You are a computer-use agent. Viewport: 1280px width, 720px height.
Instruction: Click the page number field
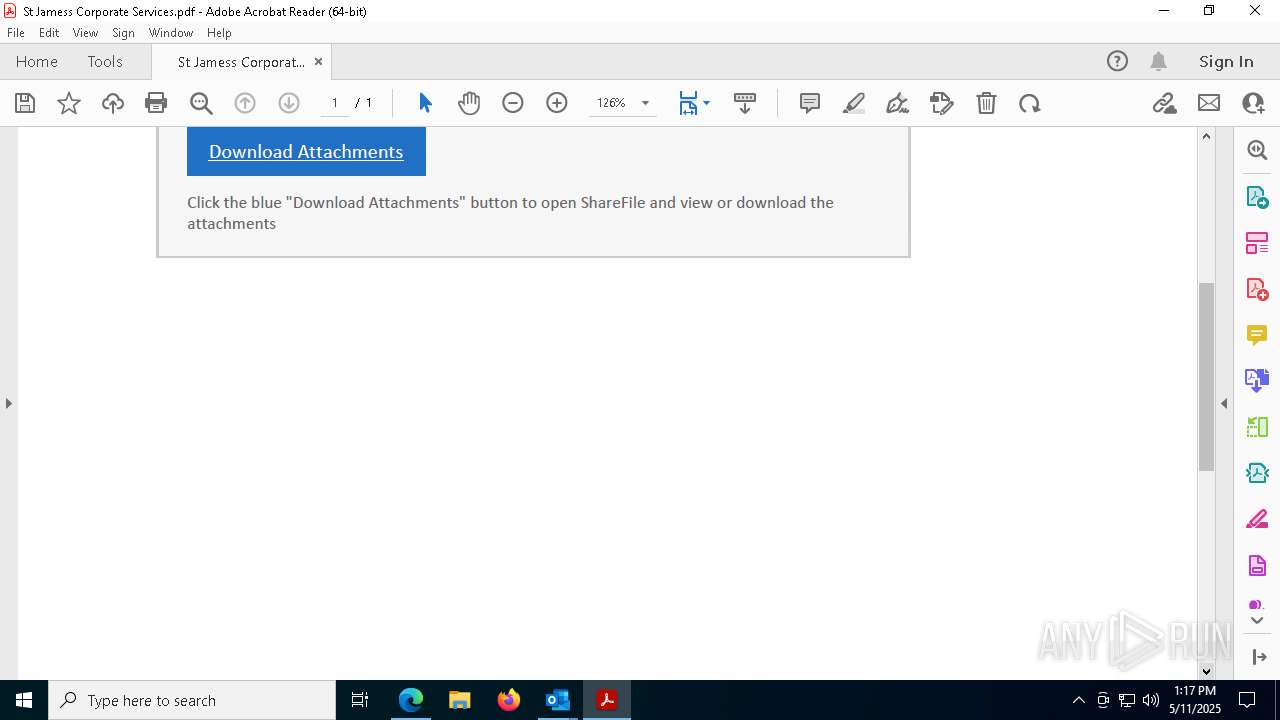pyautogui.click(x=335, y=103)
